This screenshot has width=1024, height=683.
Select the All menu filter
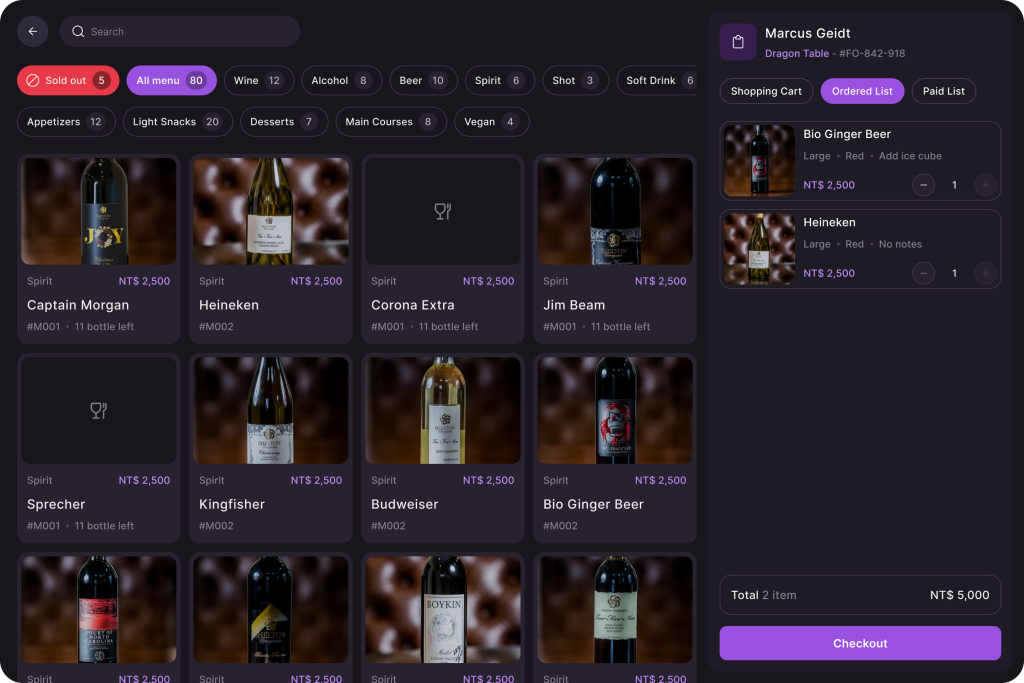point(171,80)
